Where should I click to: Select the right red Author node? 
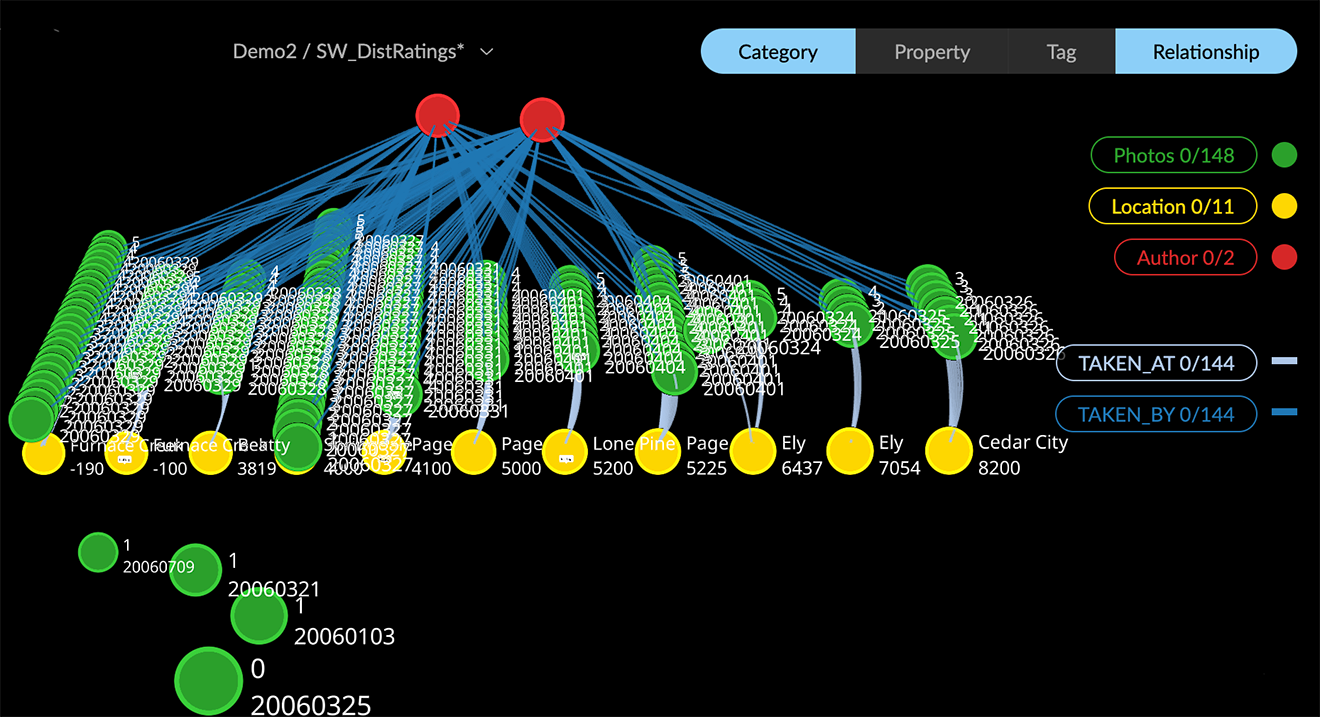[542, 119]
